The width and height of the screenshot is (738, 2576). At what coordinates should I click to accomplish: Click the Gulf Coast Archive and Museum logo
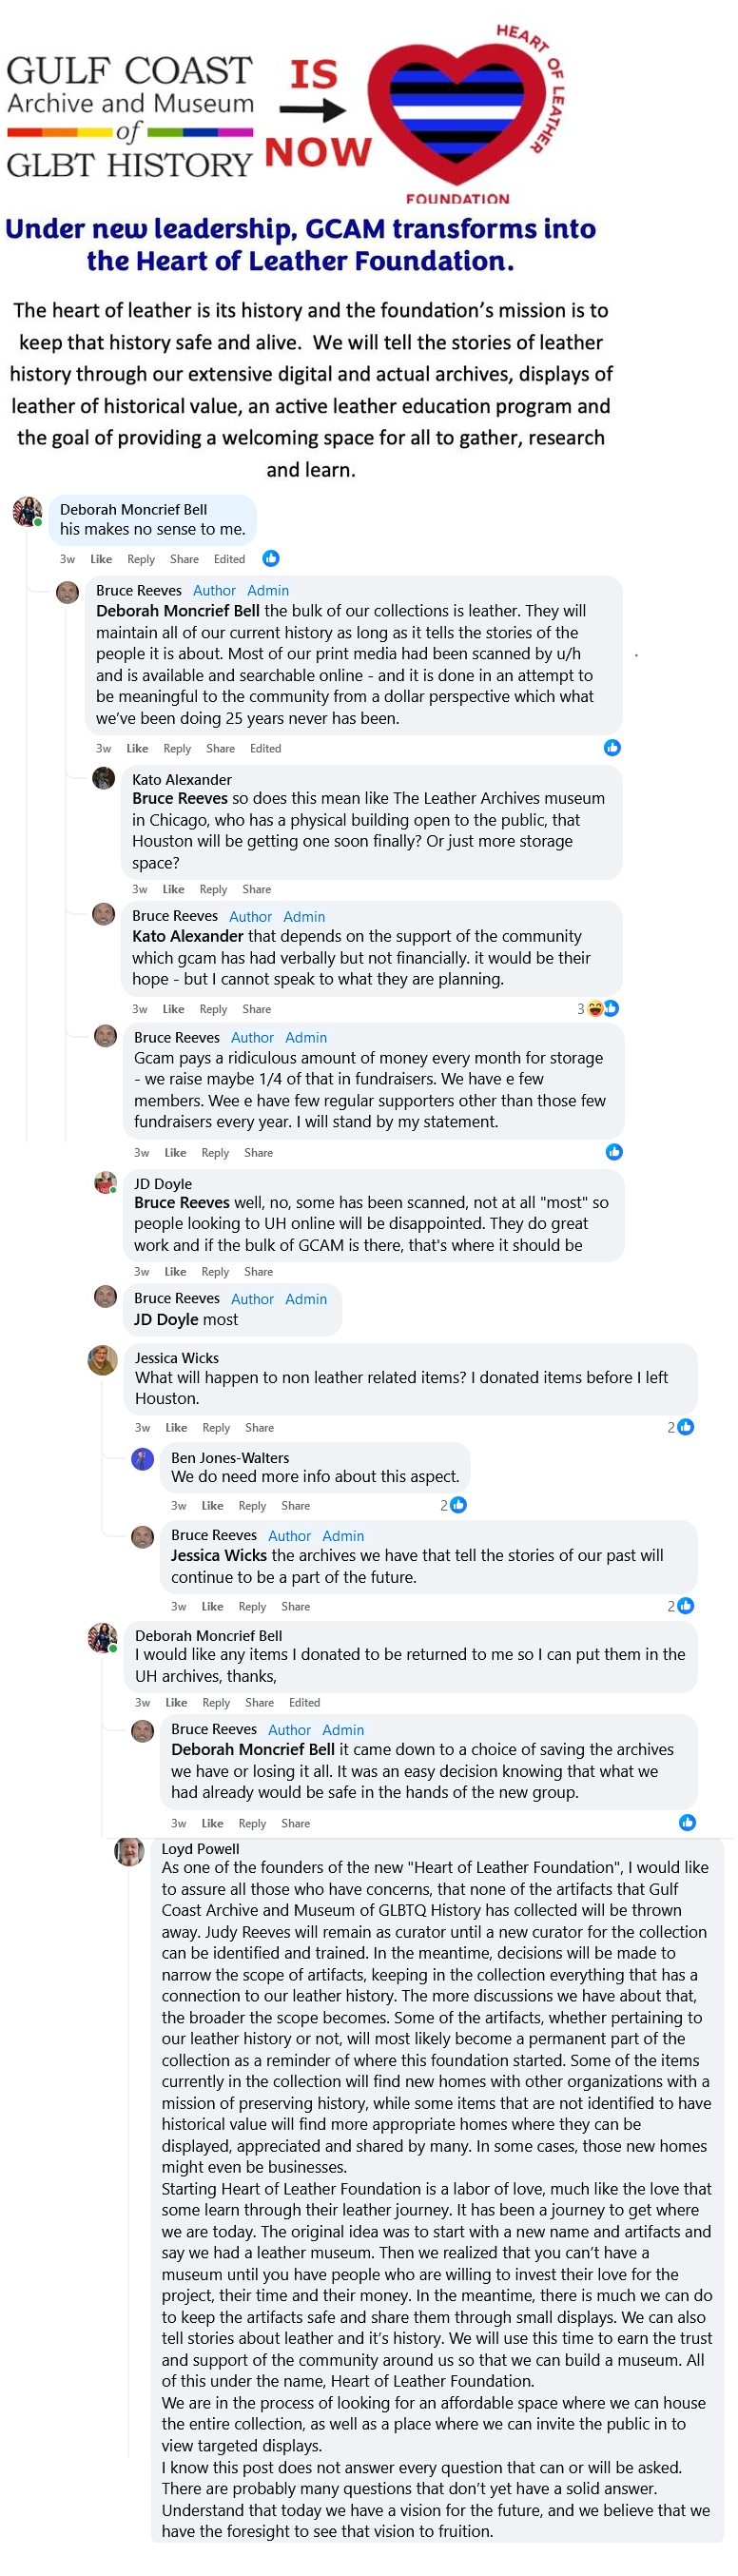point(130,117)
